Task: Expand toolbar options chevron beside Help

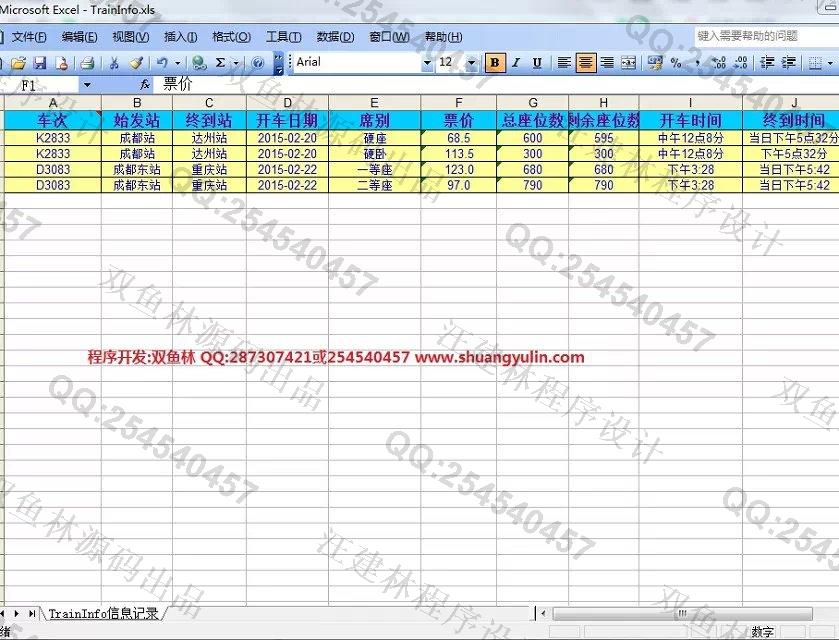Action: [x=278, y=63]
